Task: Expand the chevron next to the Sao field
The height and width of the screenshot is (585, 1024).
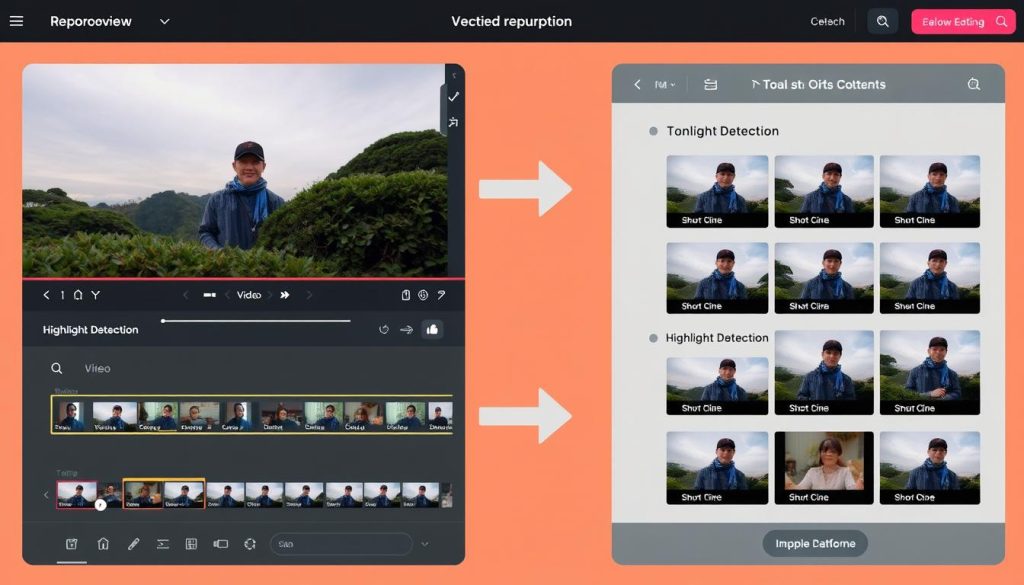Action: [424, 544]
